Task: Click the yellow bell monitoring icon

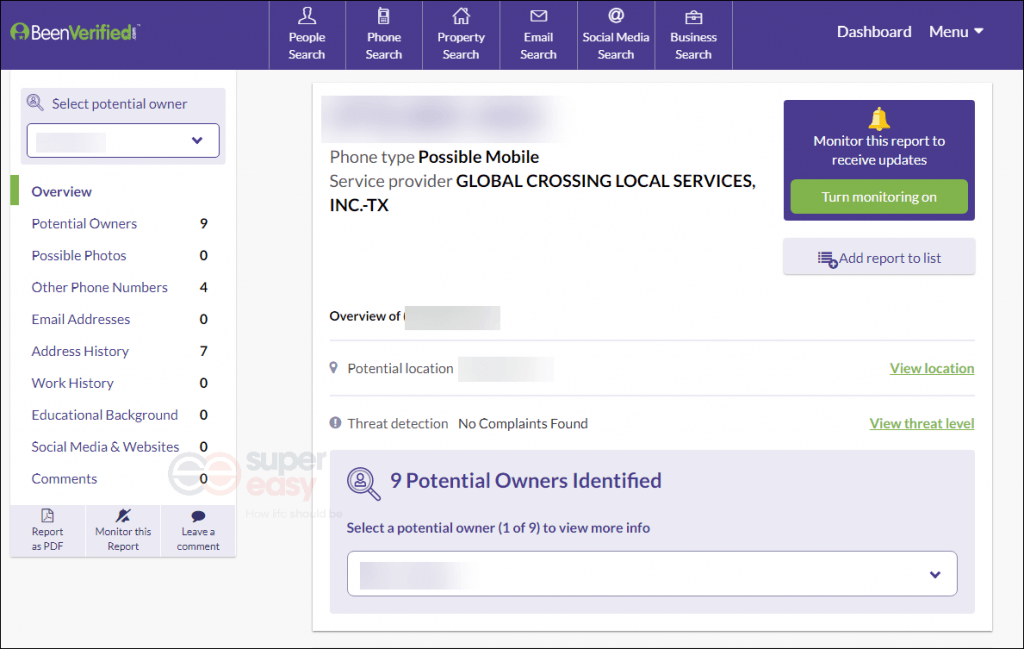Action: pos(879,118)
